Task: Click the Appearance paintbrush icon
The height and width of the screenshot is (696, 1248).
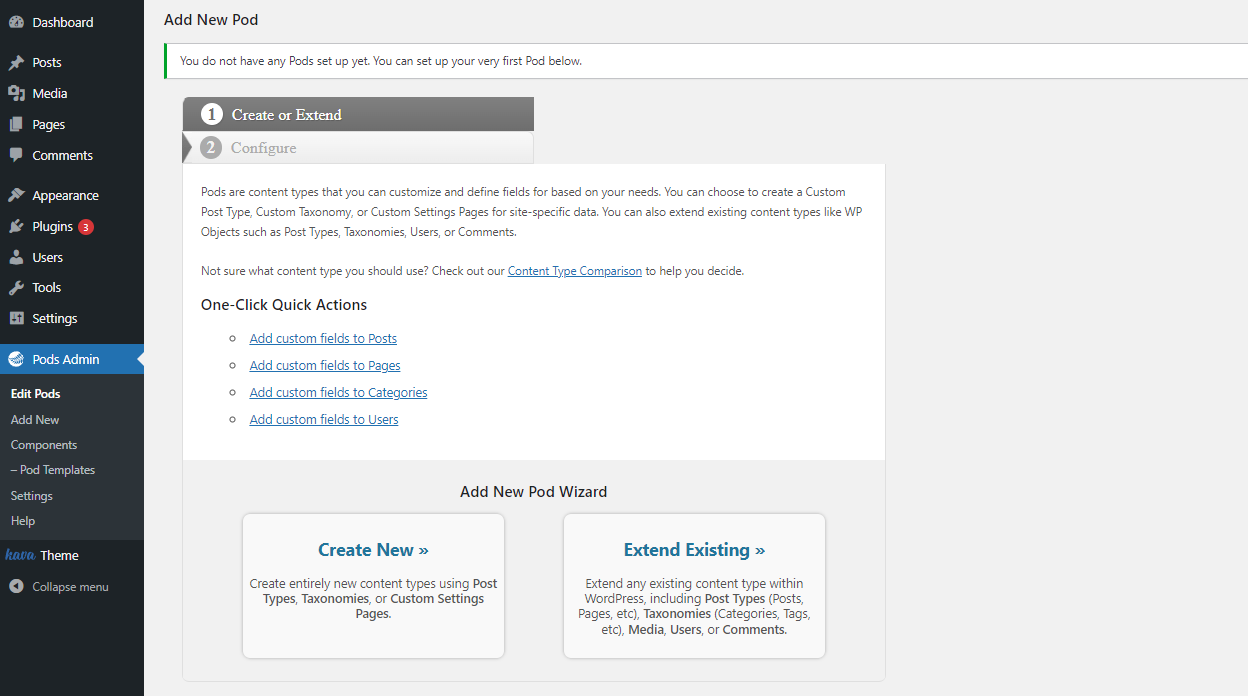Action: 16,195
